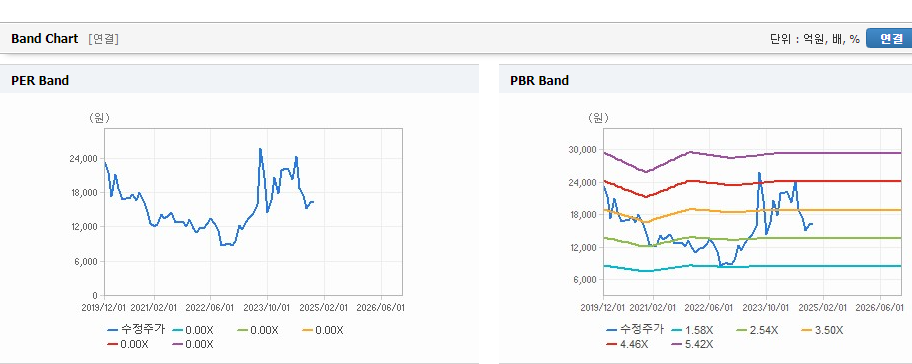This screenshot has height=364, width=912.
Task: Click 2022/06/01 date label in PBR Band chart
Action: (x=710, y=307)
